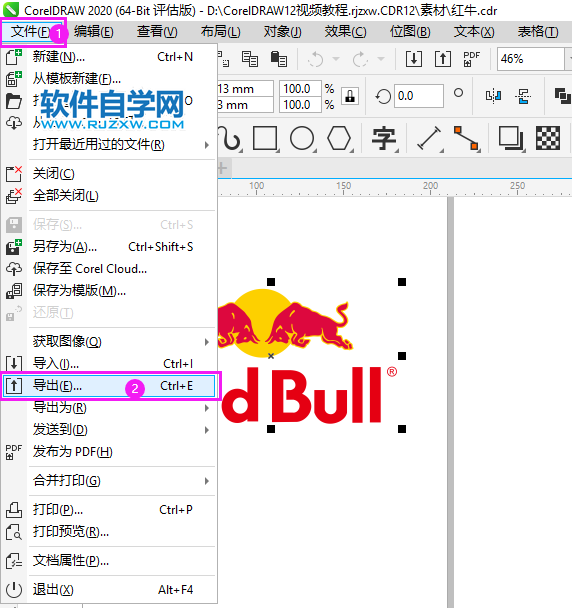The width and height of the screenshot is (572, 608).
Task: Click the mirror vertically icon
Action: [x=523, y=96]
